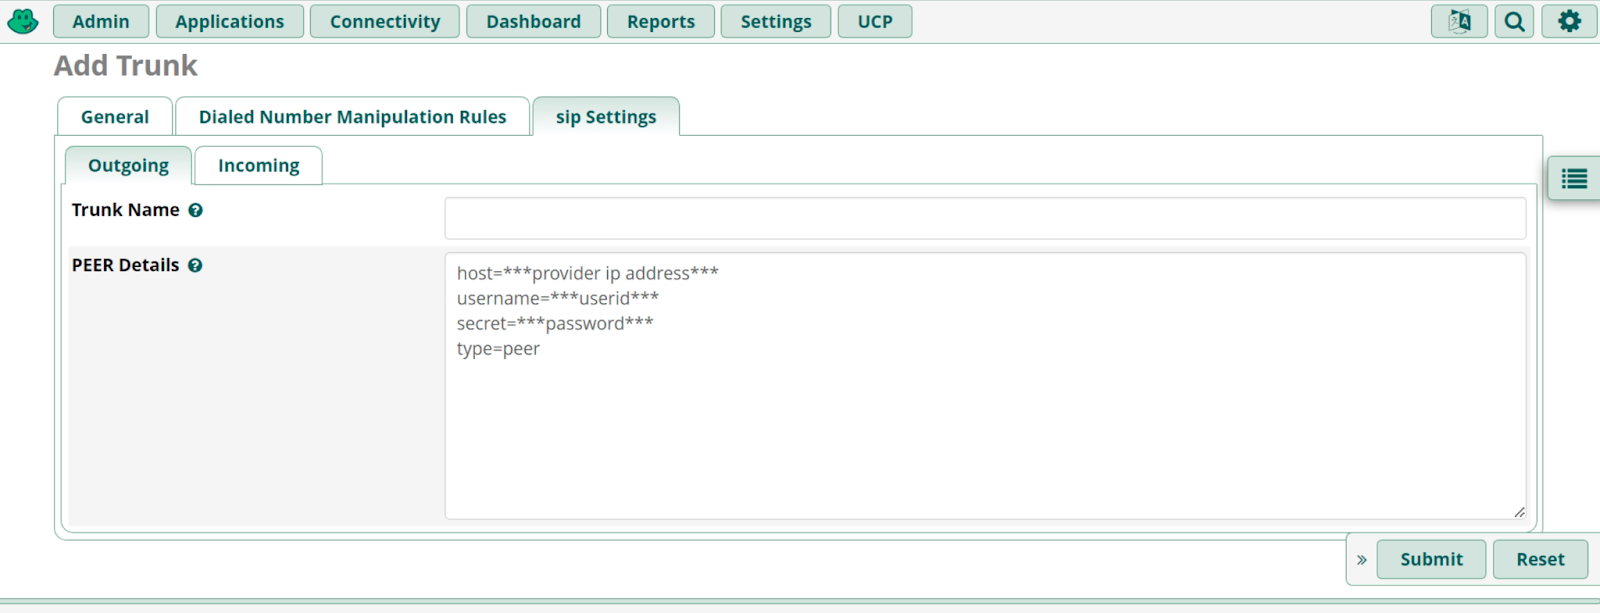Open the search magnifier icon
1600x613 pixels.
[1514, 21]
